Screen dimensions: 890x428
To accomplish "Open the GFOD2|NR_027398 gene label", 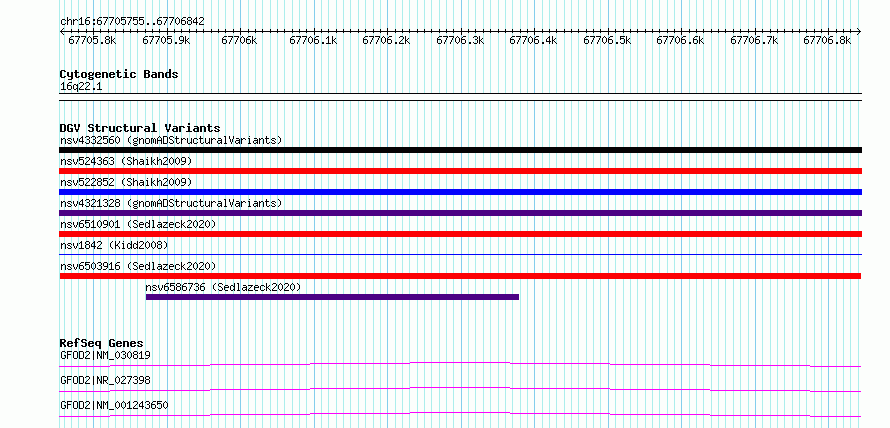I will click(x=105, y=380).
